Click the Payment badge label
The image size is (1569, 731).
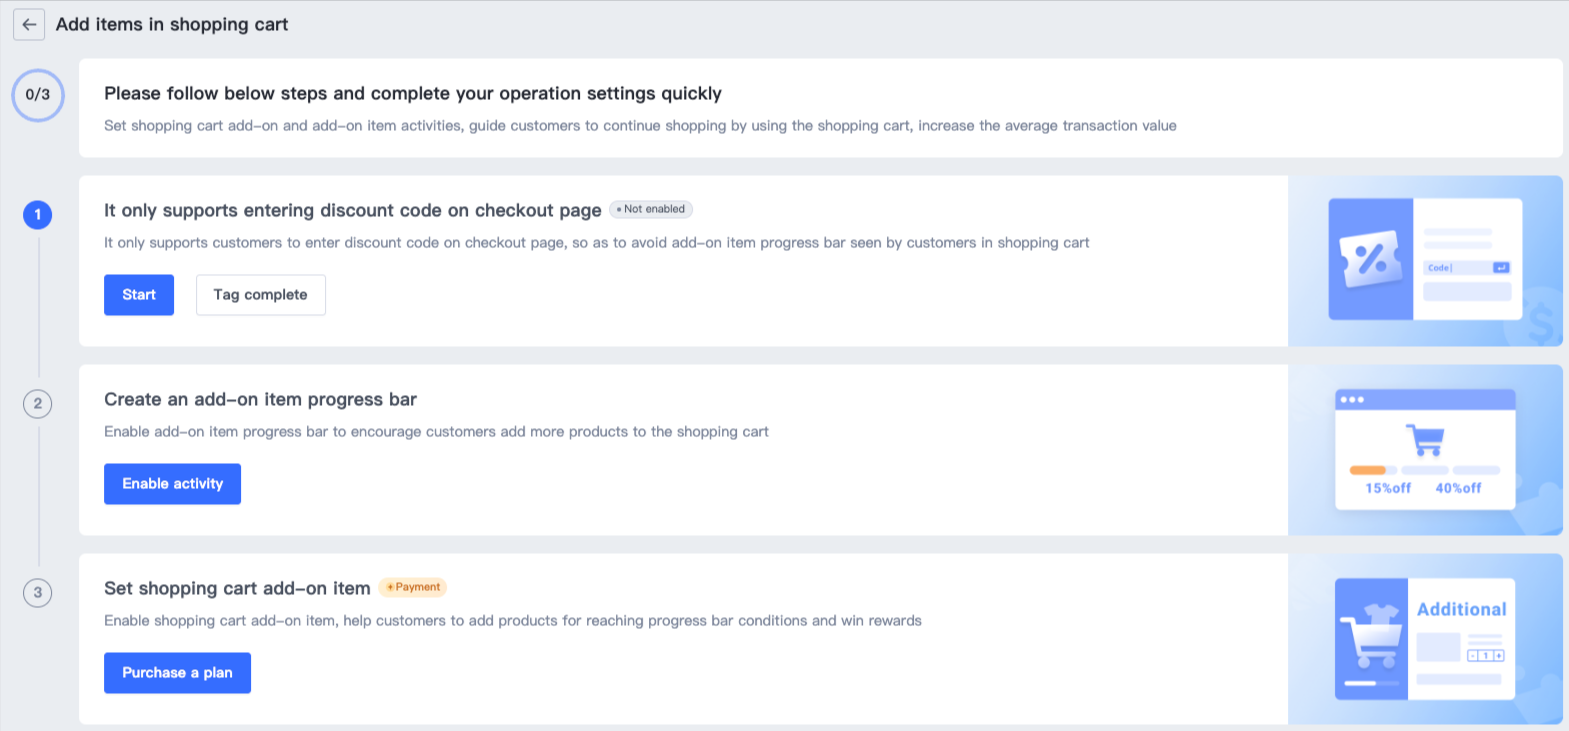413,587
